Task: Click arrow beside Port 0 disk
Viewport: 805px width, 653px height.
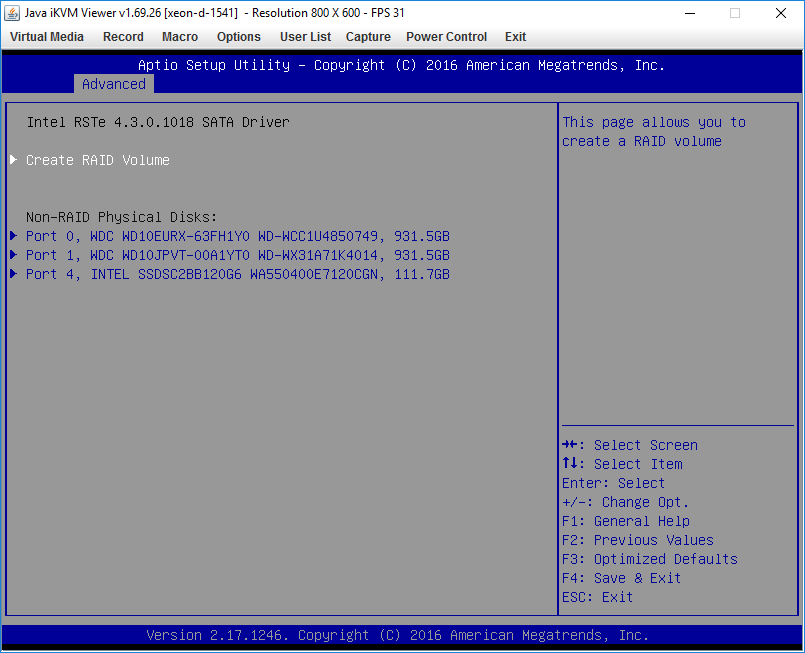Action: [14, 236]
